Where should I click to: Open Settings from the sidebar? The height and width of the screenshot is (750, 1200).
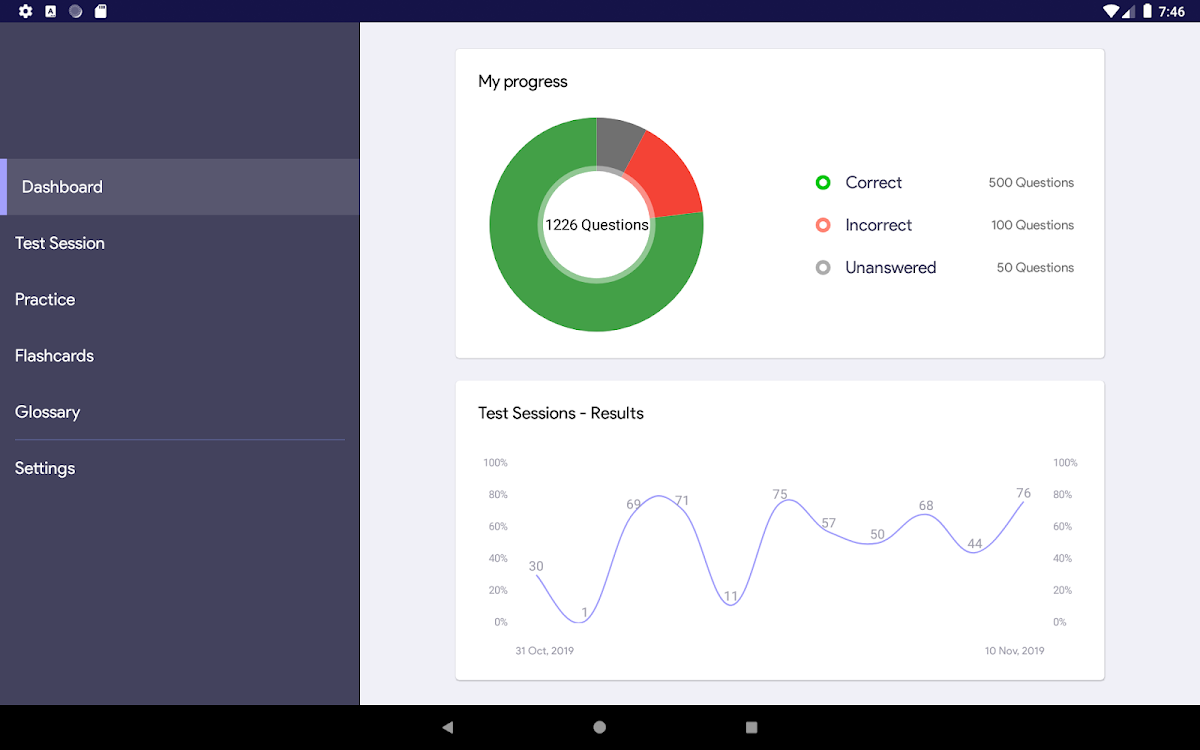45,468
